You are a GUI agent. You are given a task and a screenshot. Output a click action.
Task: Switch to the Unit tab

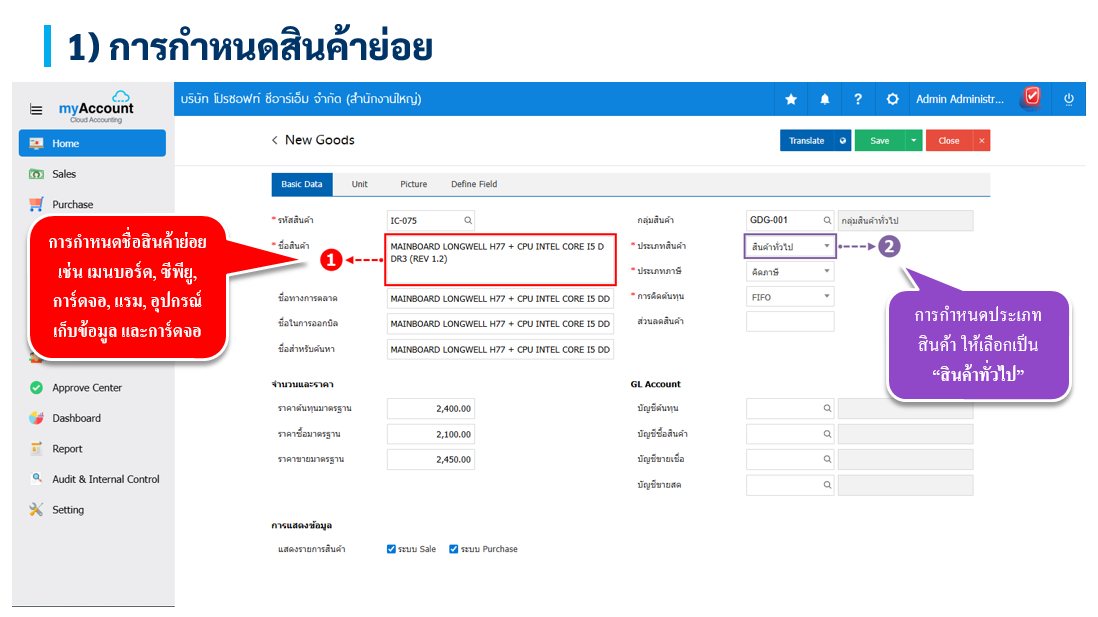click(x=359, y=184)
